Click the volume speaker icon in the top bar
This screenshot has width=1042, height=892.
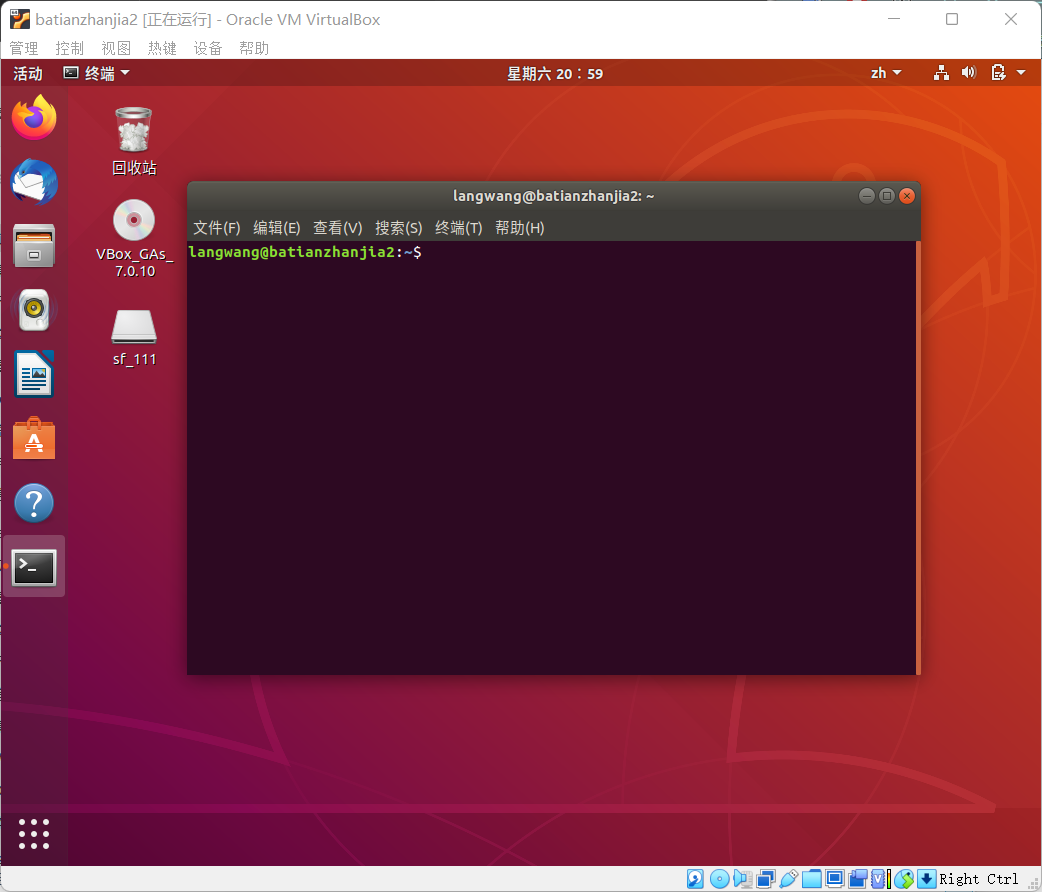tap(969, 72)
